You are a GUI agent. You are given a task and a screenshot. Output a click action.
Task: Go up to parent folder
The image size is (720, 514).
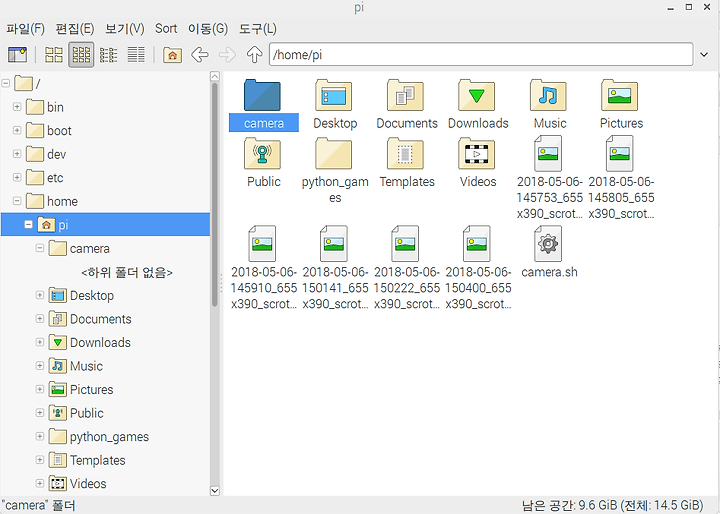coord(254,55)
